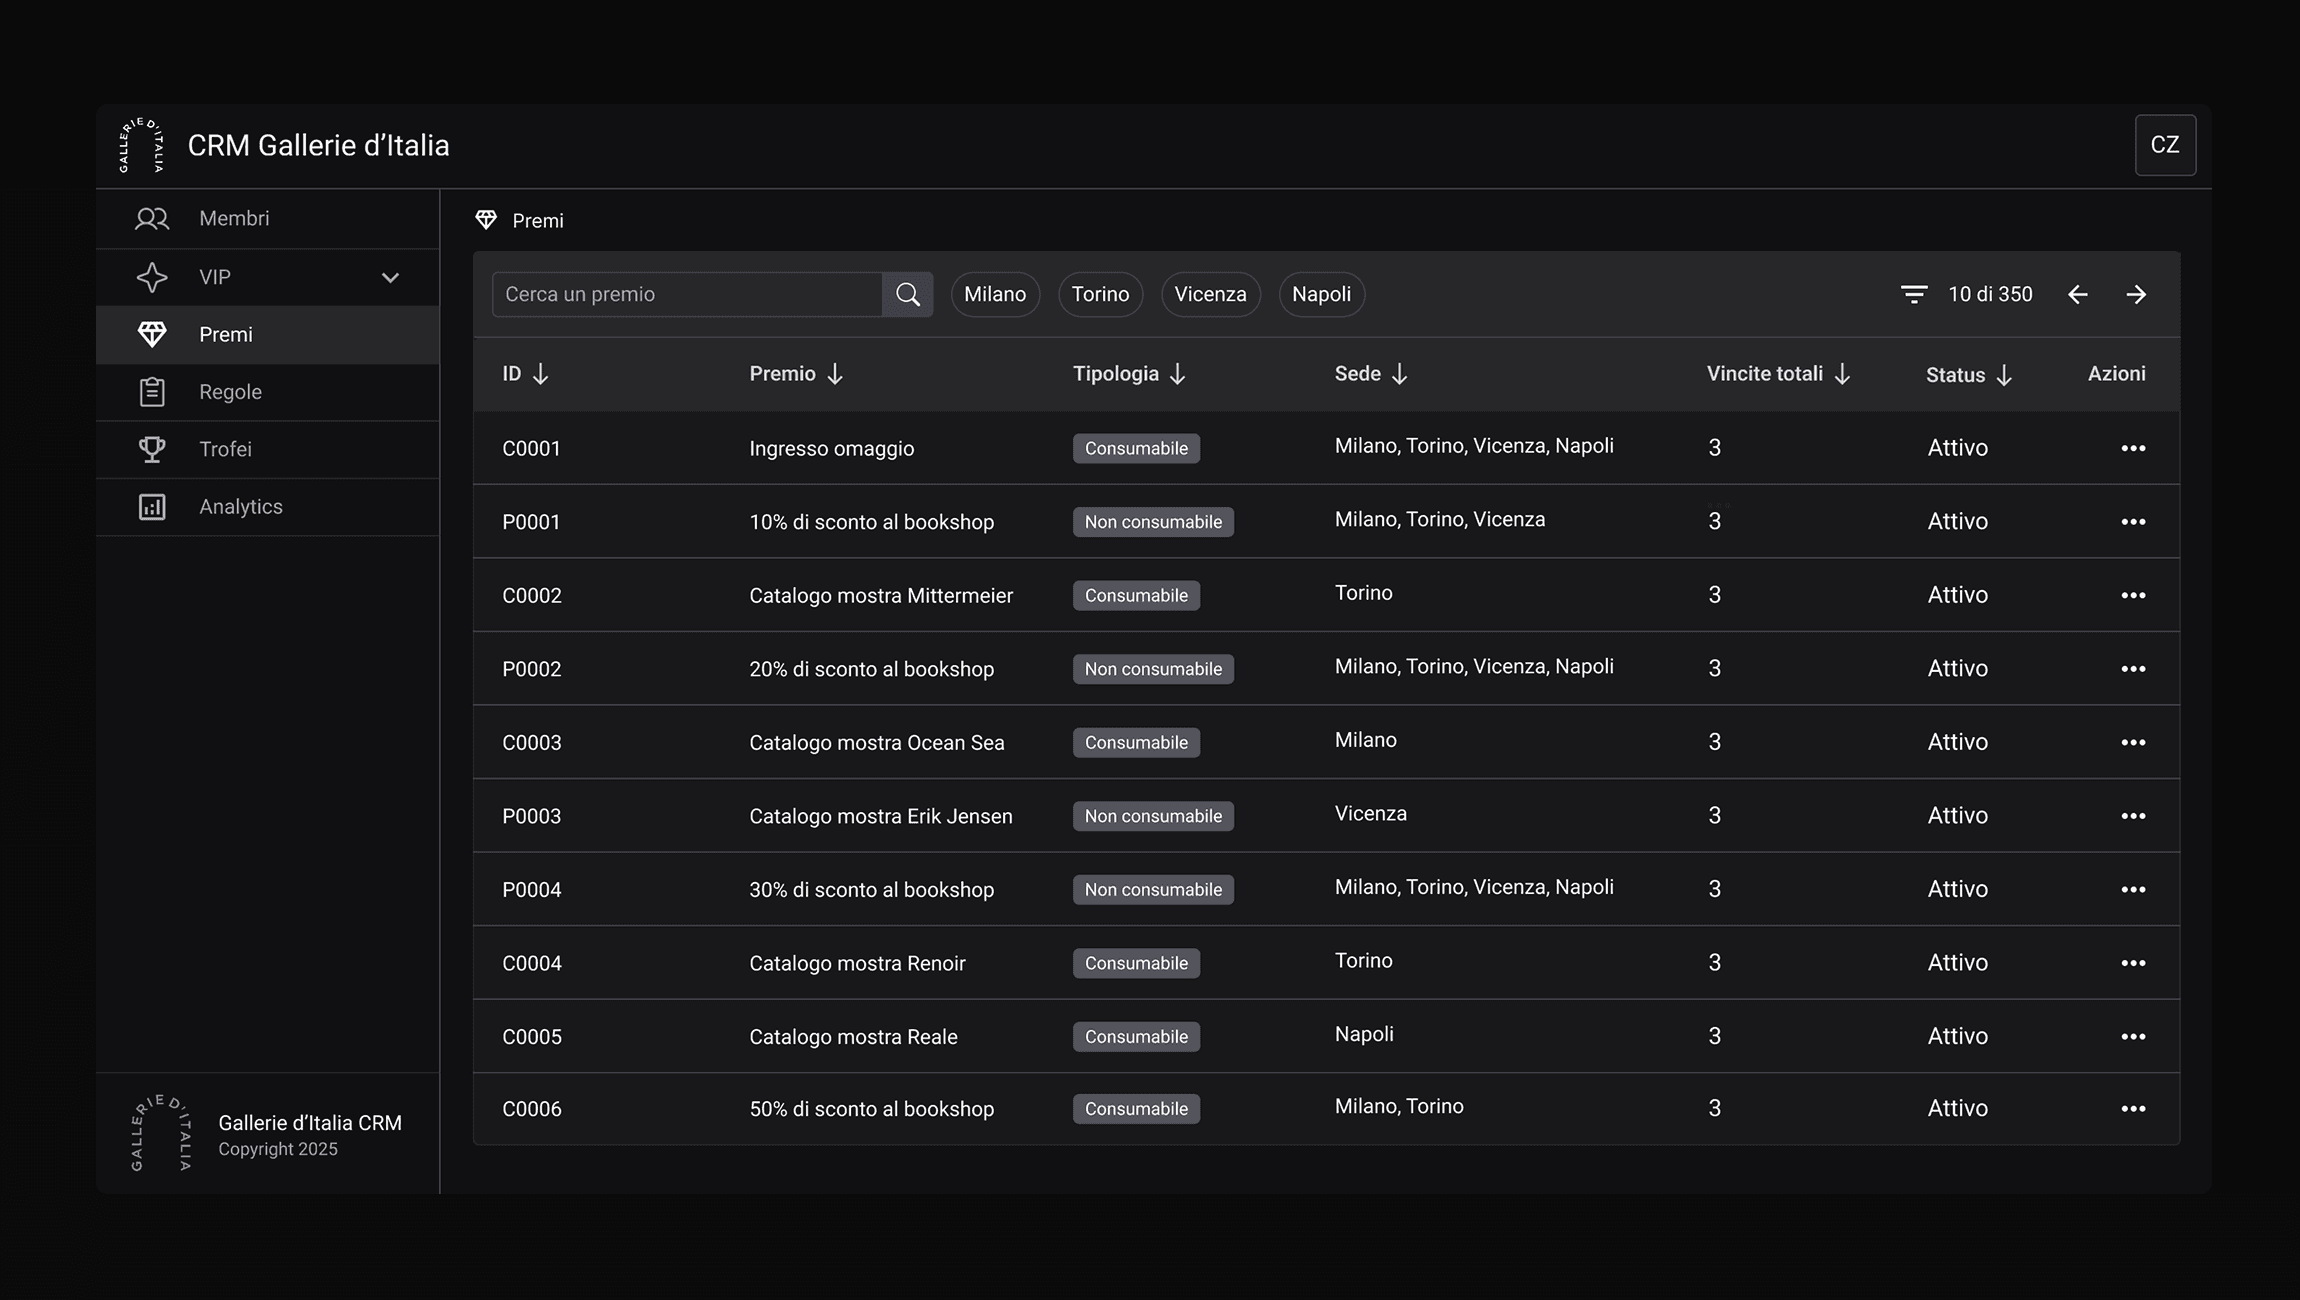The height and width of the screenshot is (1300, 2300).
Task: Focus the 'Cerca un premio' search field
Action: (x=687, y=294)
